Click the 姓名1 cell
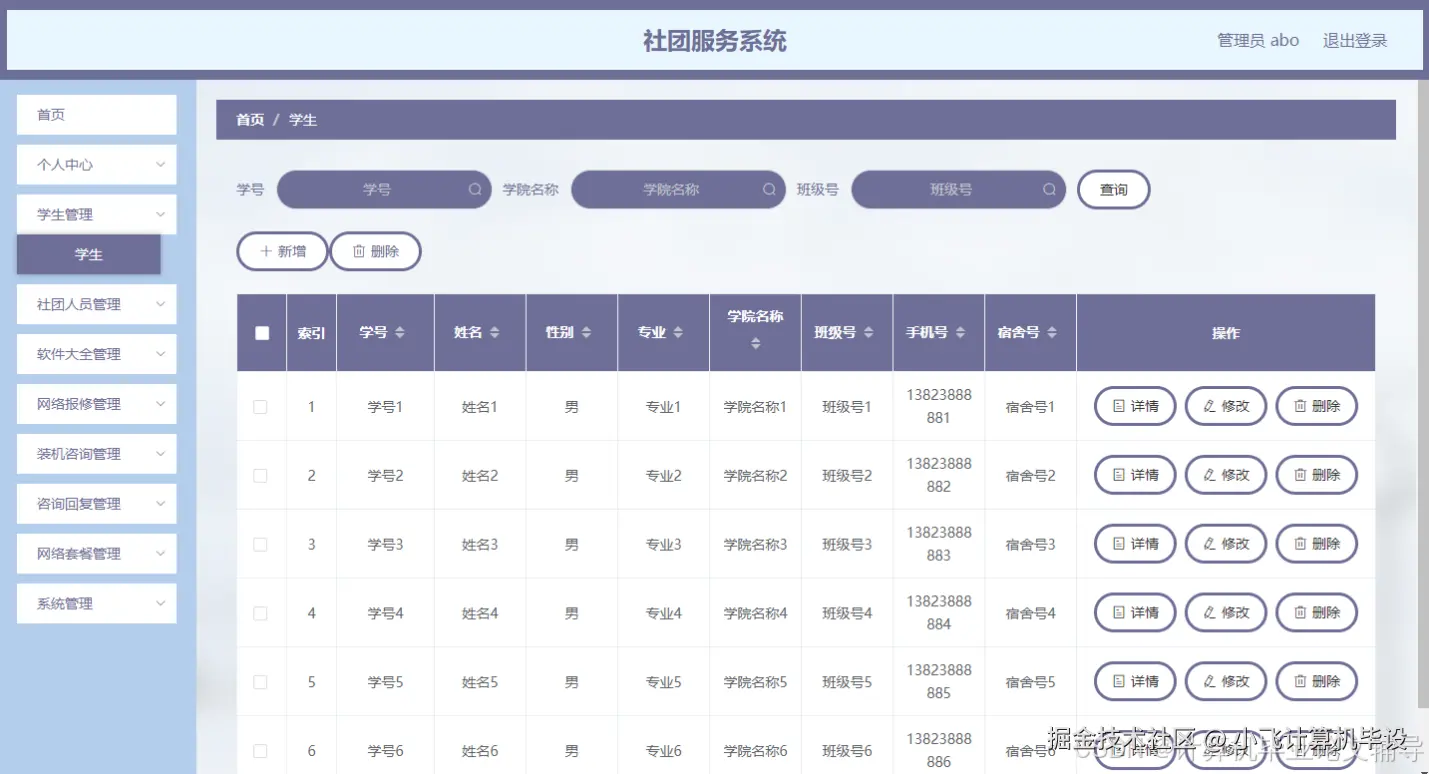Screen dimensions: 1429x774 pos(479,407)
